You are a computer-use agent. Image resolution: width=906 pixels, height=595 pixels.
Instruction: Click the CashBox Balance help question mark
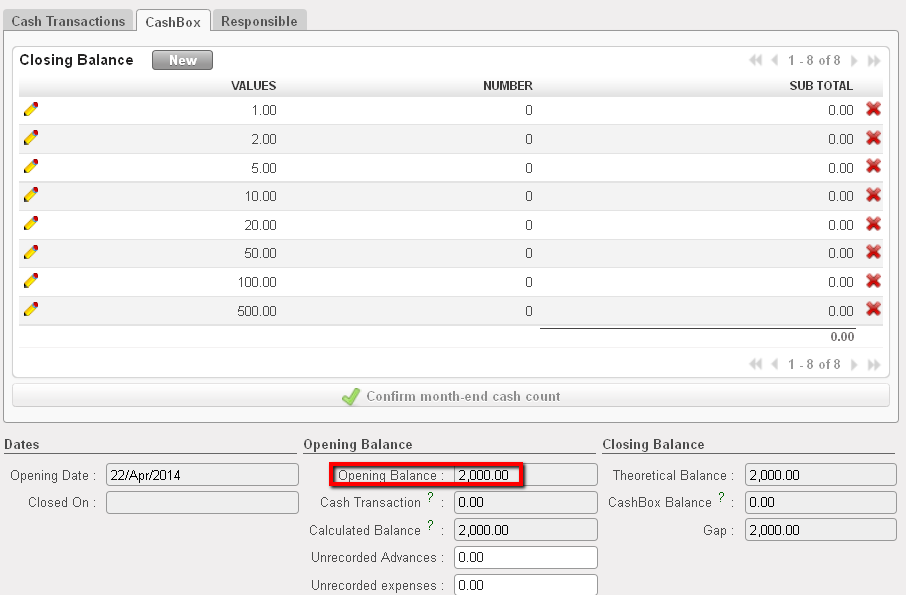tap(721, 498)
